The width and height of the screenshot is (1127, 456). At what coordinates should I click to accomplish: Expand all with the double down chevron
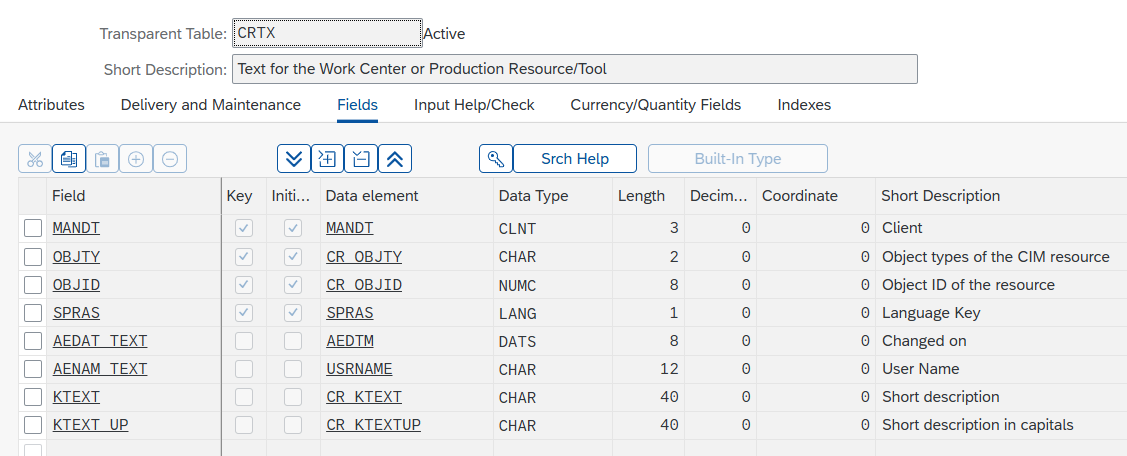click(x=294, y=159)
